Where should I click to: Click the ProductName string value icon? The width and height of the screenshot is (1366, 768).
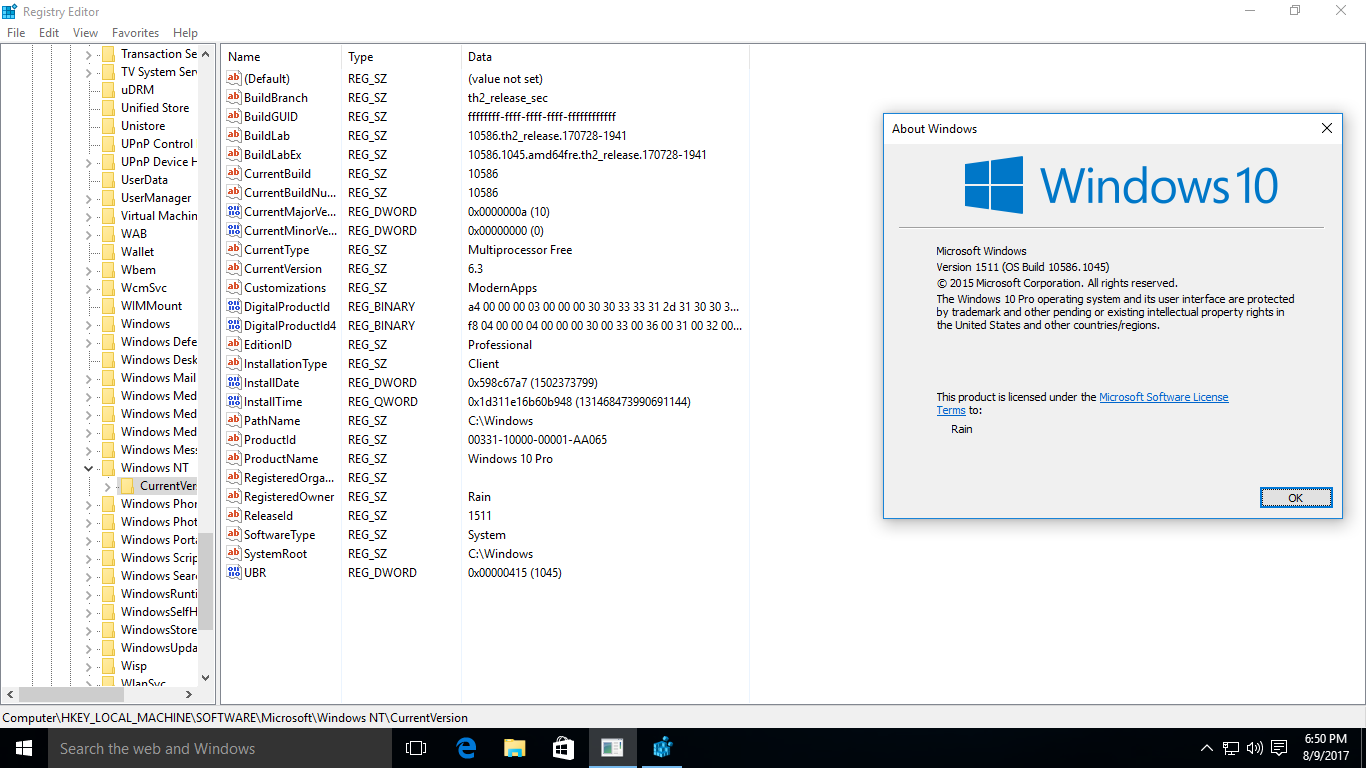point(234,459)
